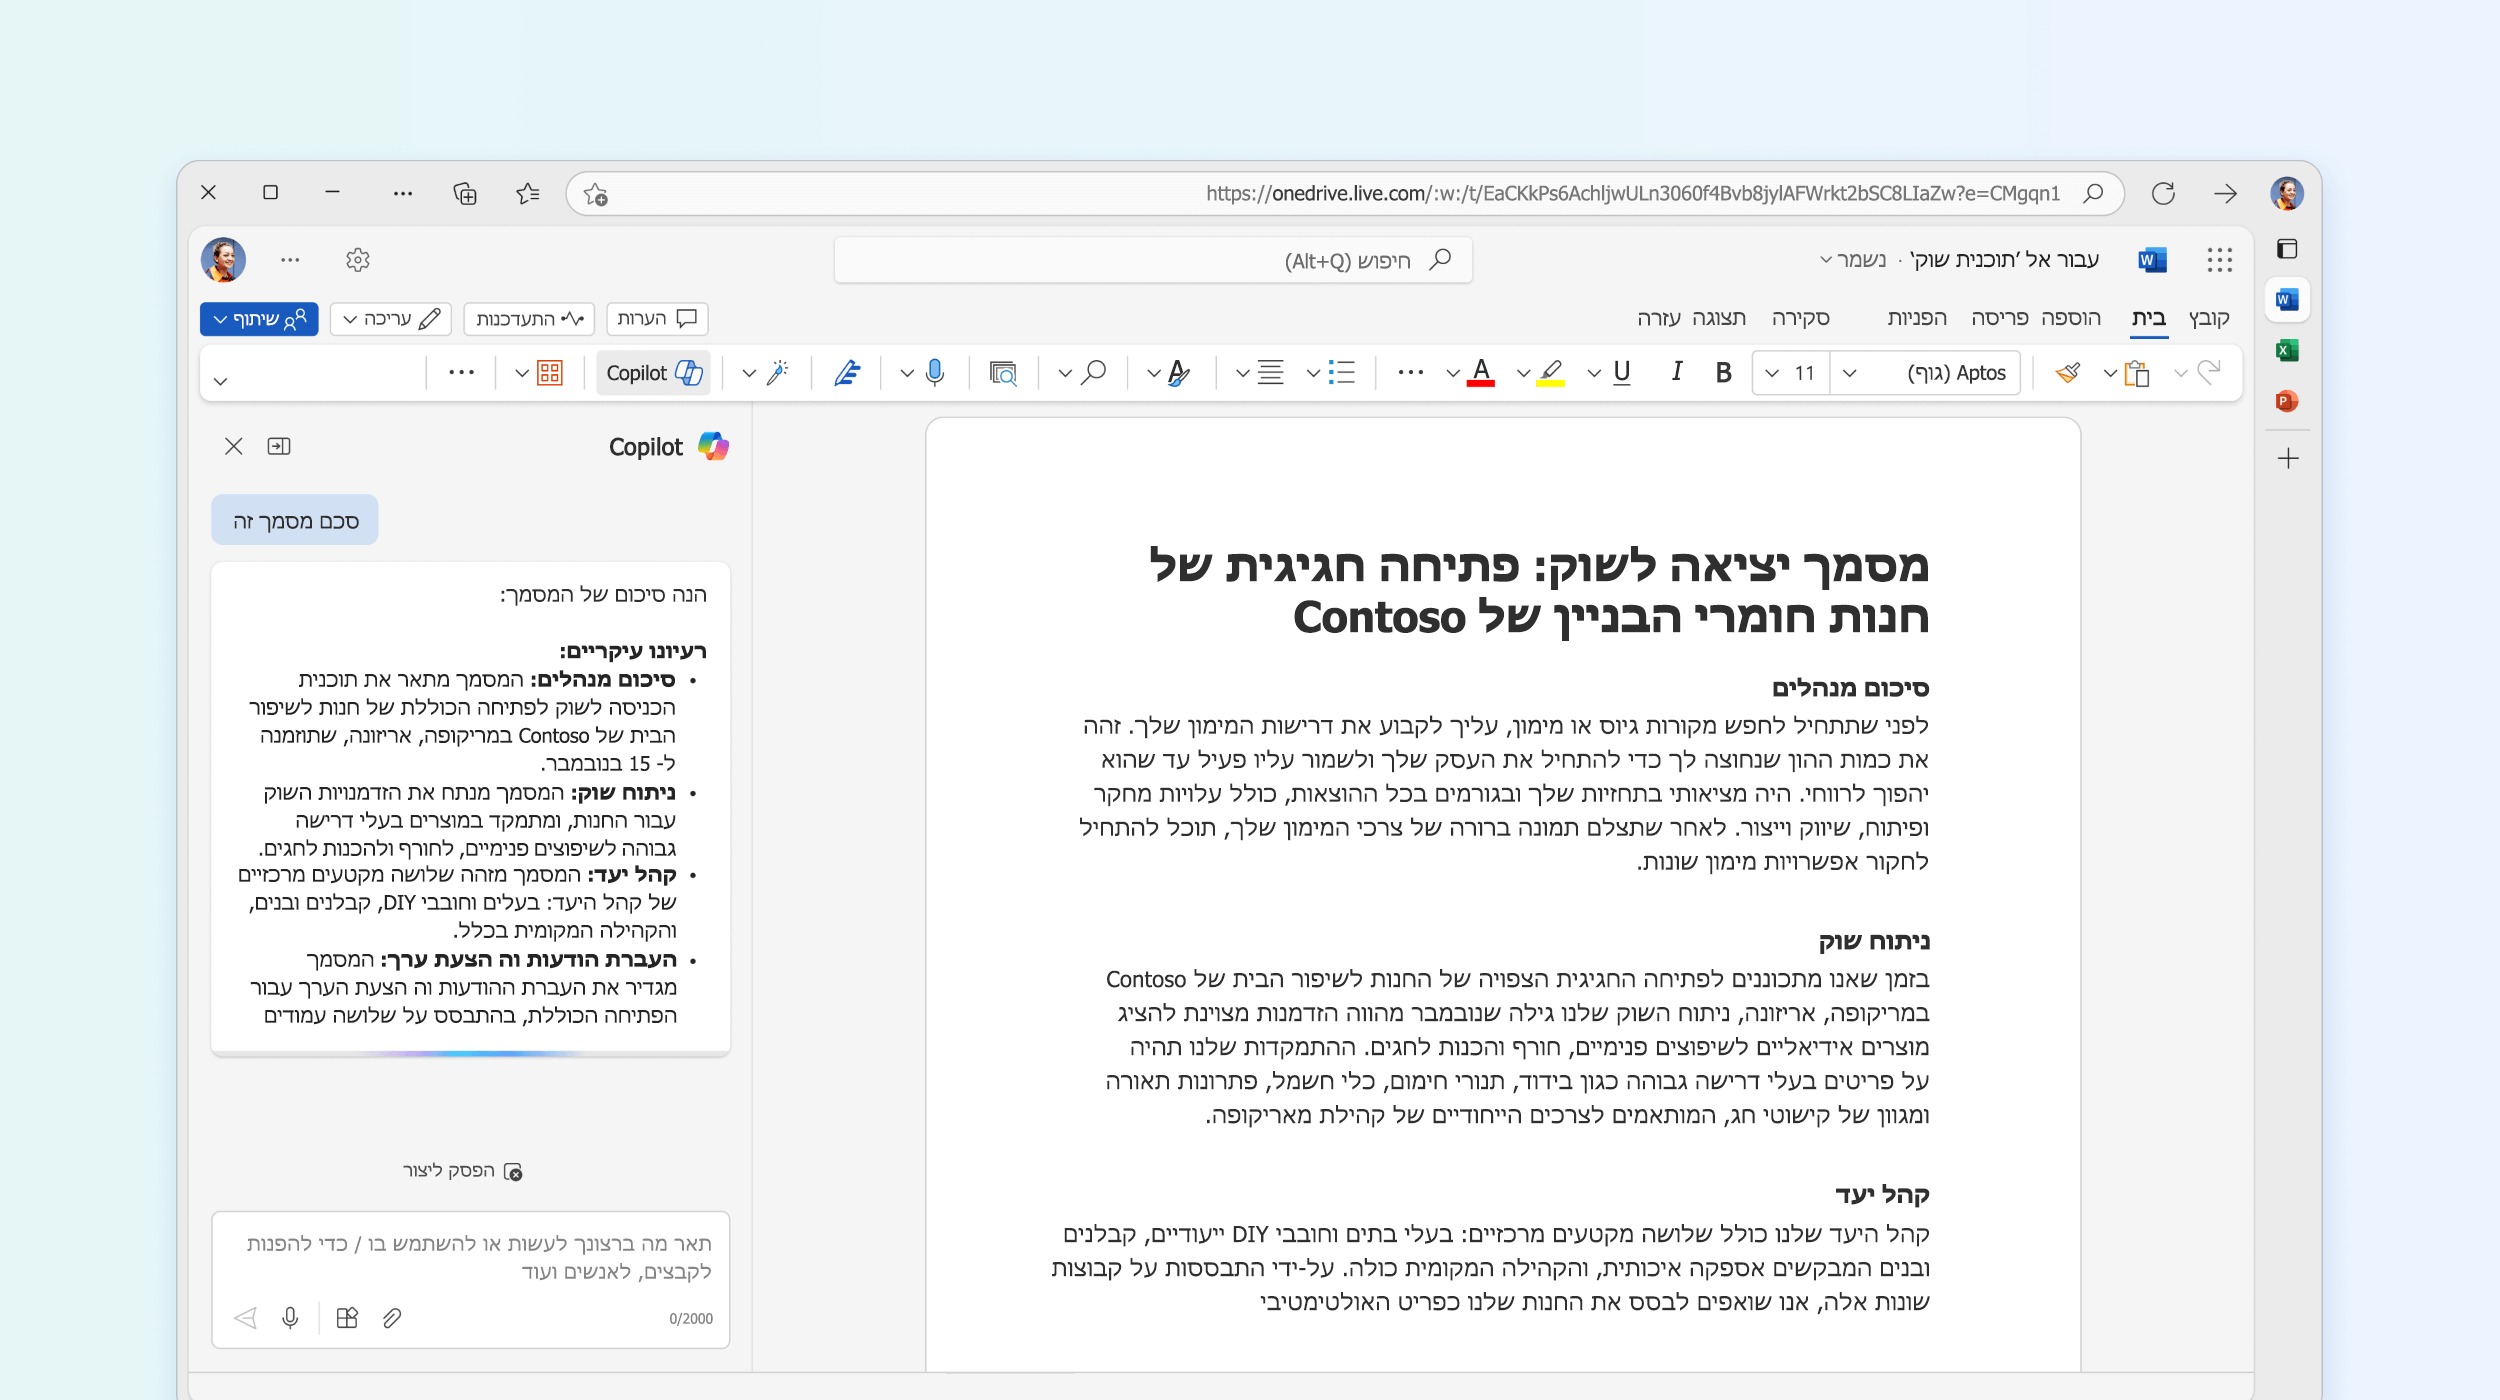Click the סכם מסמך זה prompt chip

295,520
